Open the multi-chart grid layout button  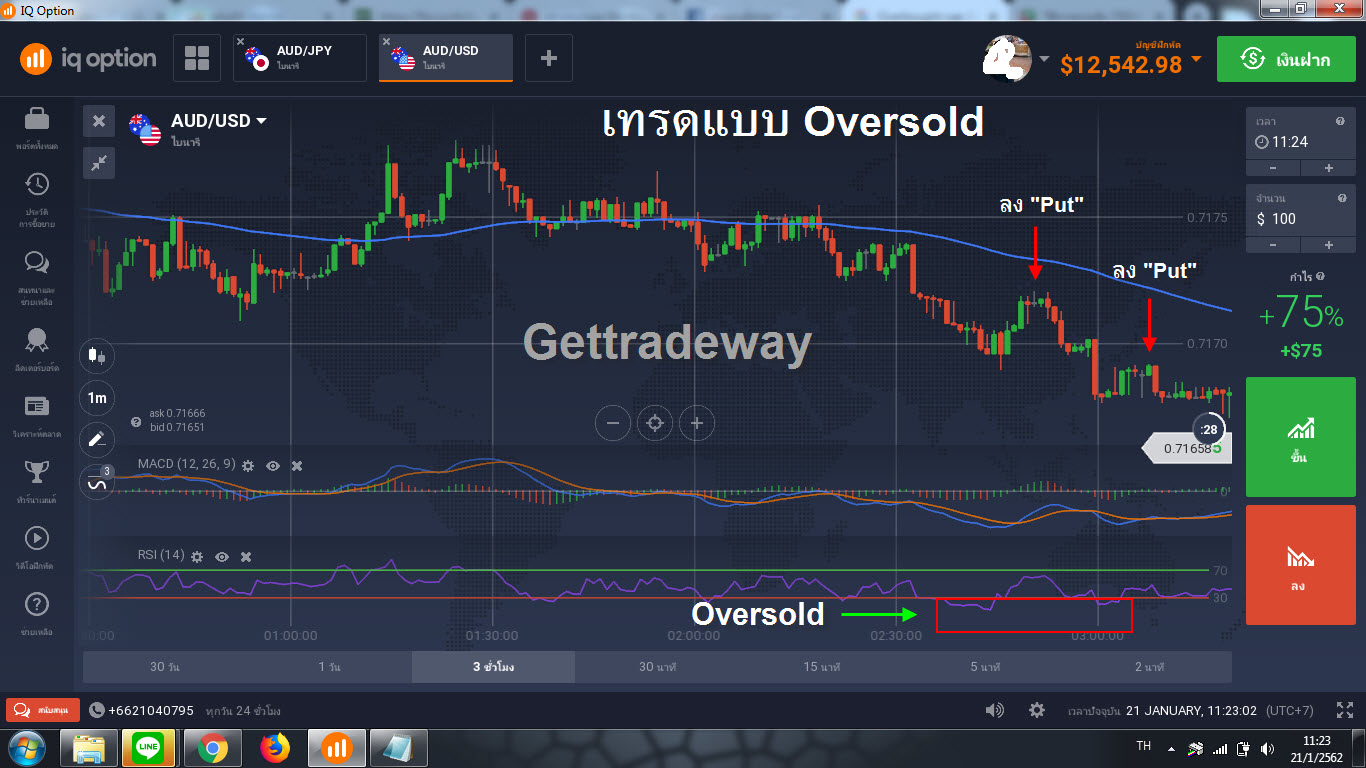pos(197,58)
